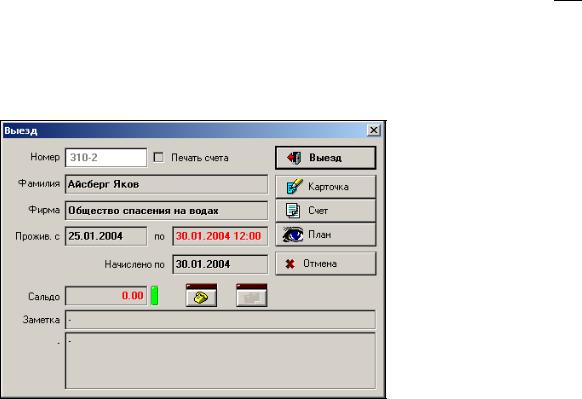Viewport: 582px width, 399px height.
Task: Click the eye icon on План
Action: click(293, 235)
